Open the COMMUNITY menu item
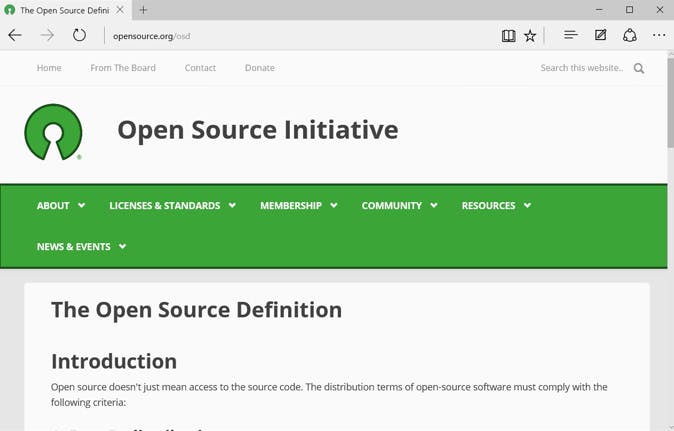 392,205
